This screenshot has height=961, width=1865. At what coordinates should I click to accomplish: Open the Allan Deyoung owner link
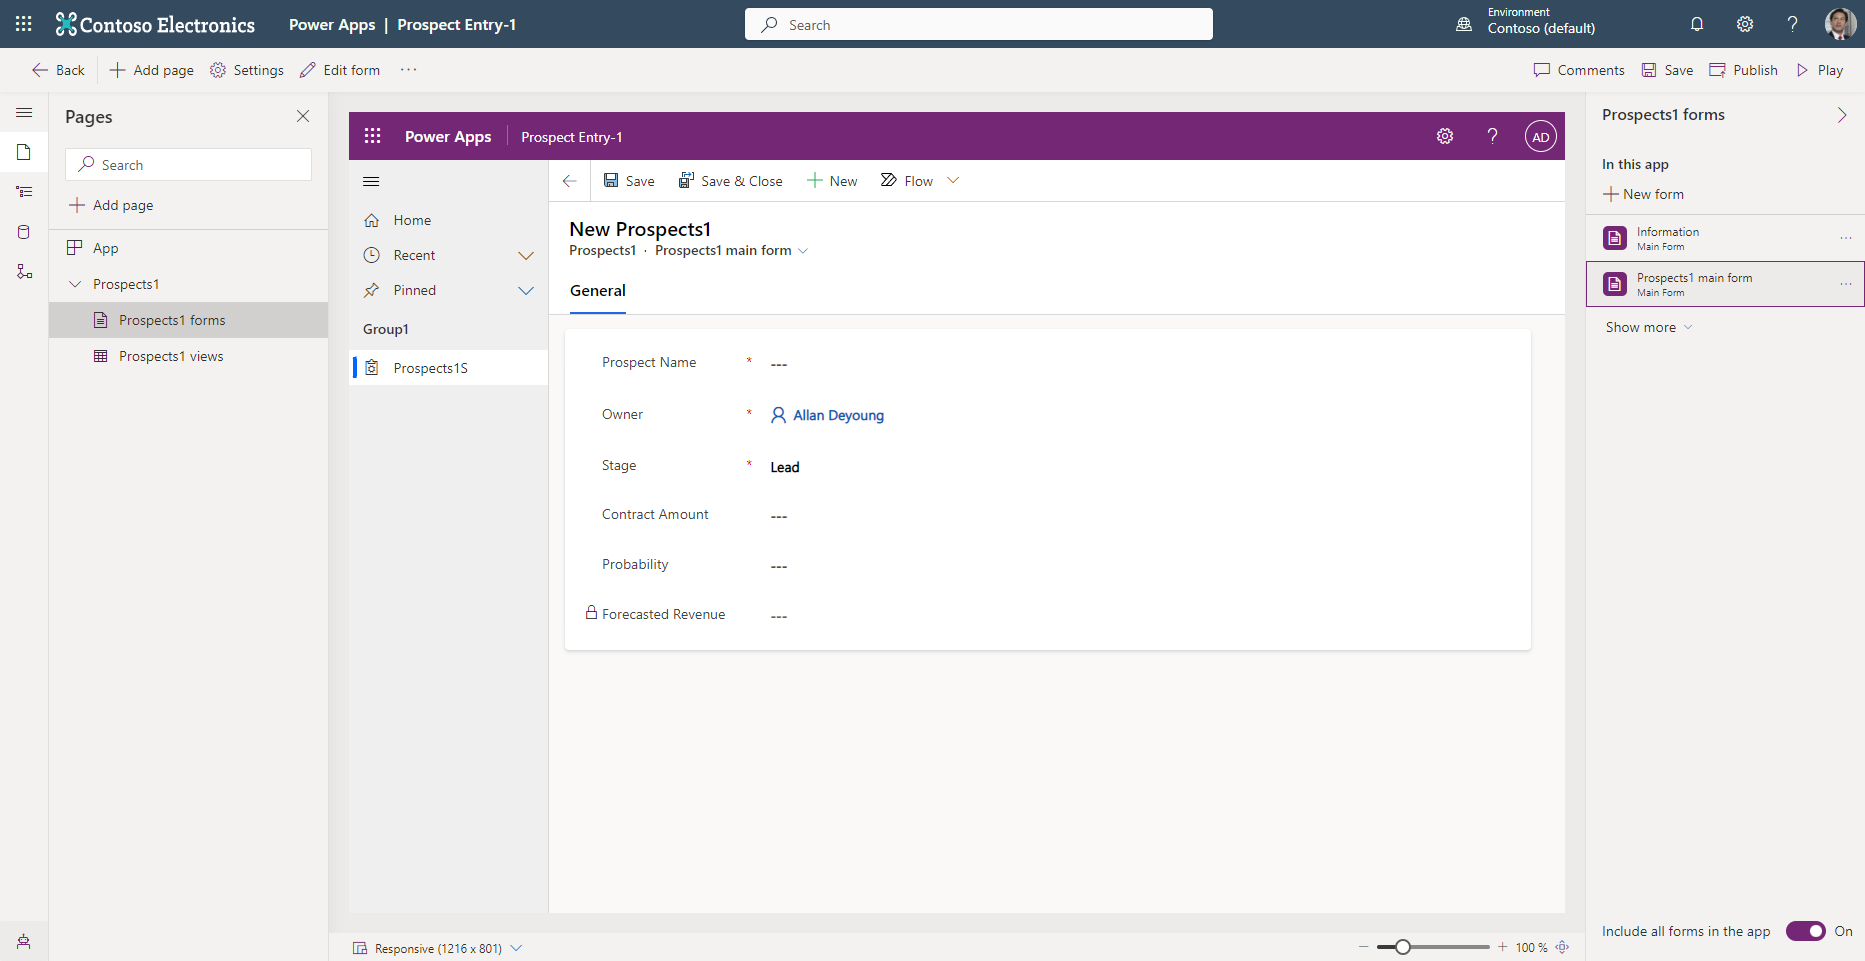pyautogui.click(x=838, y=415)
